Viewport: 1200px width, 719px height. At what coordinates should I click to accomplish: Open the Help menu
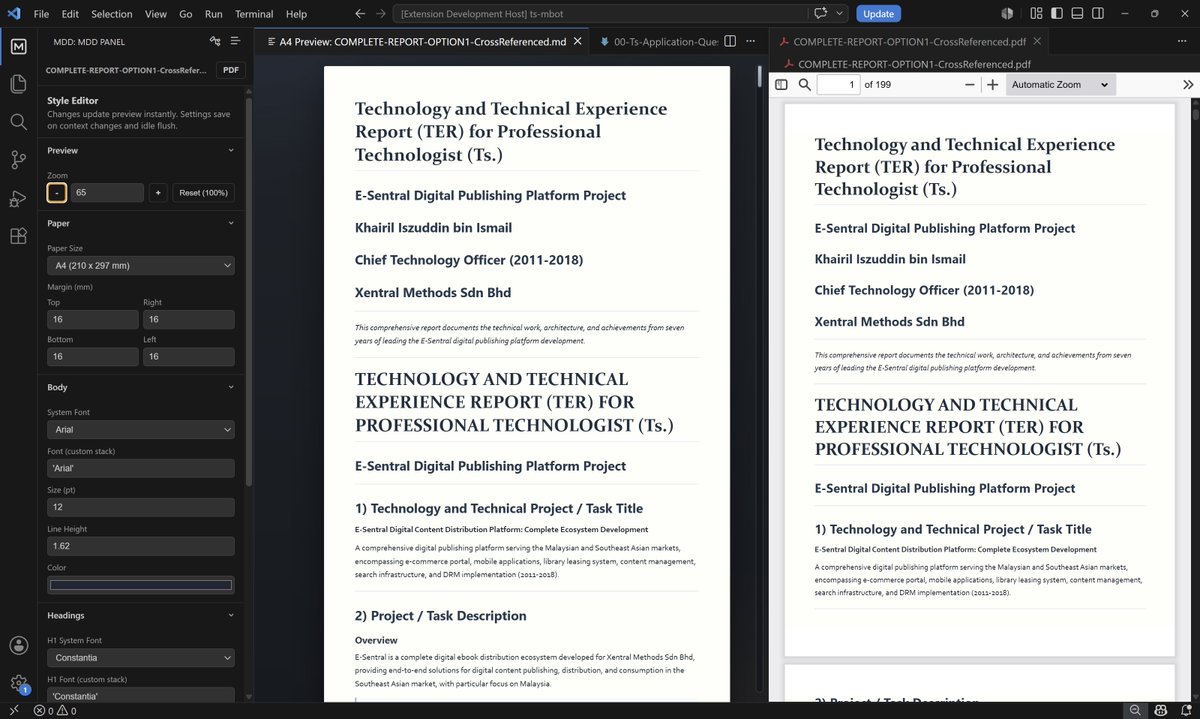coord(296,14)
